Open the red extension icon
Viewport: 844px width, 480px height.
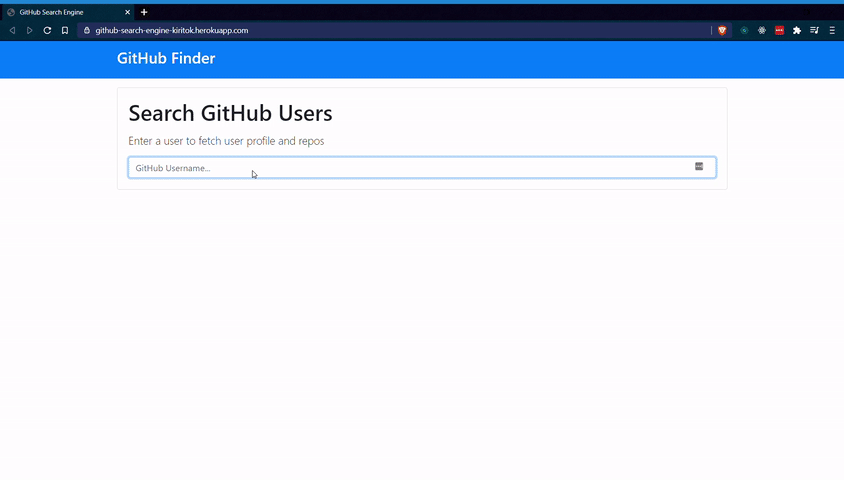[x=779, y=31]
